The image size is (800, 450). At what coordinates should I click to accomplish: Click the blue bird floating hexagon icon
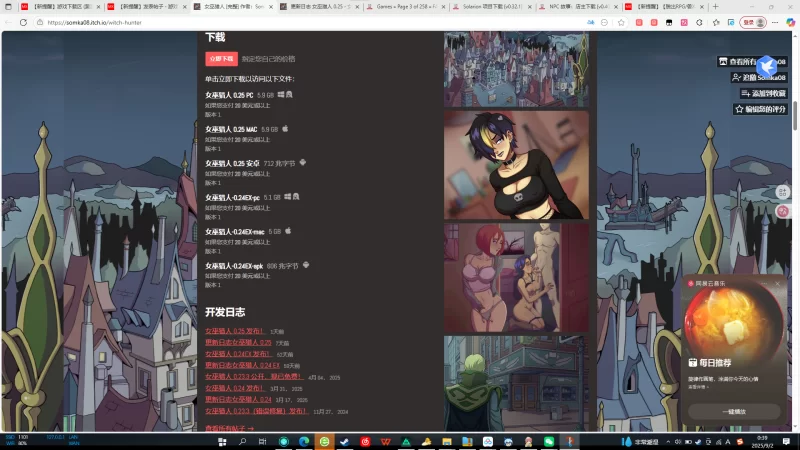766,66
